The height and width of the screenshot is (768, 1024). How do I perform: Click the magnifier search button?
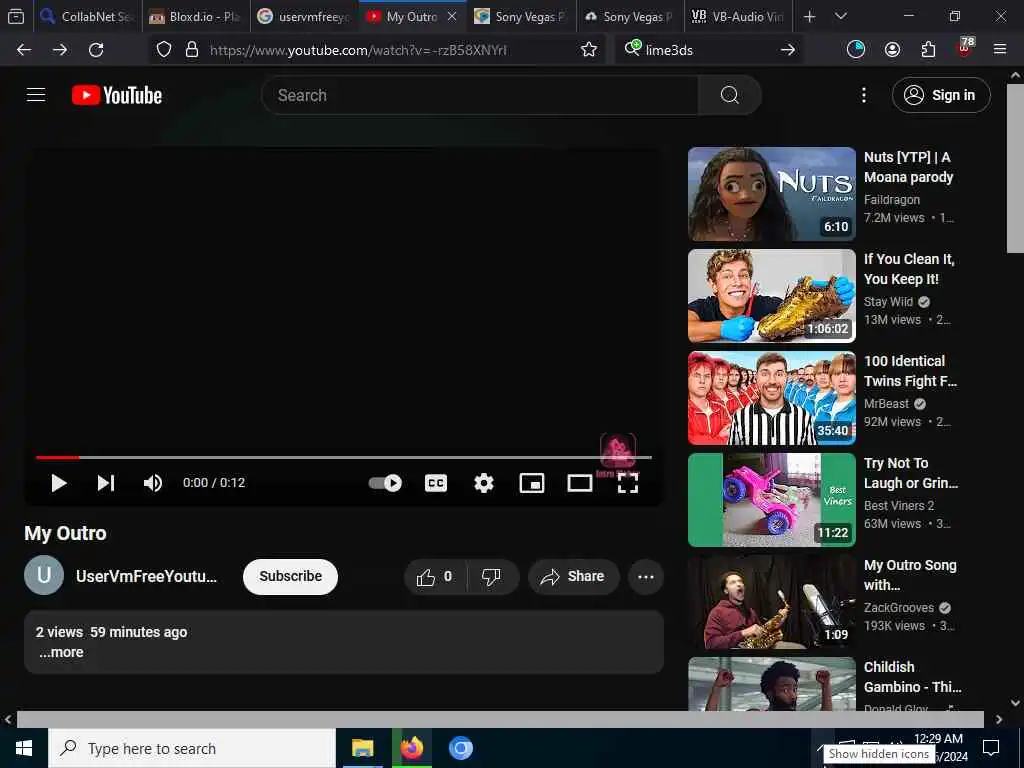(x=729, y=95)
